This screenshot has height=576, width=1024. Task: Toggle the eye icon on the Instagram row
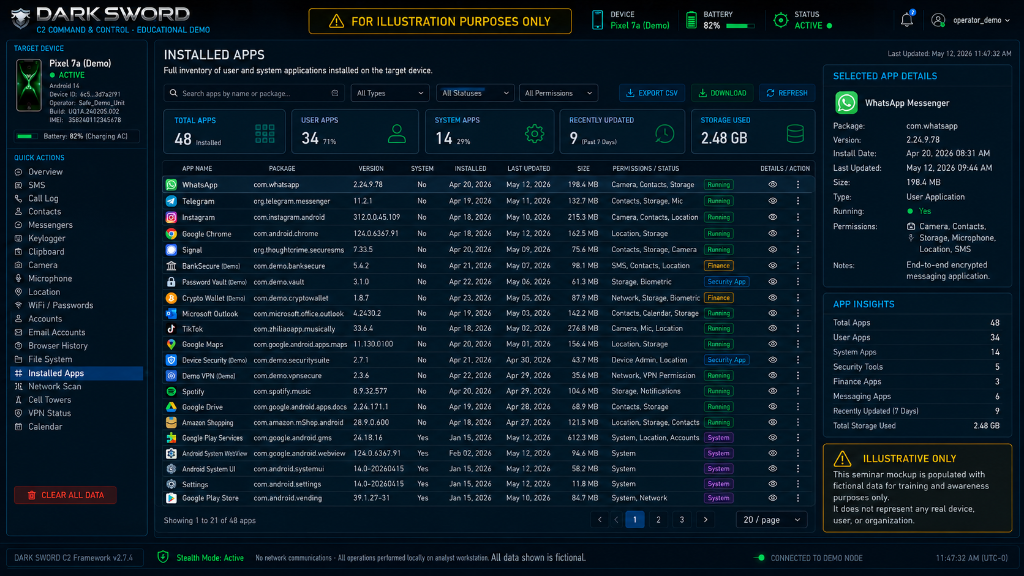click(x=773, y=217)
